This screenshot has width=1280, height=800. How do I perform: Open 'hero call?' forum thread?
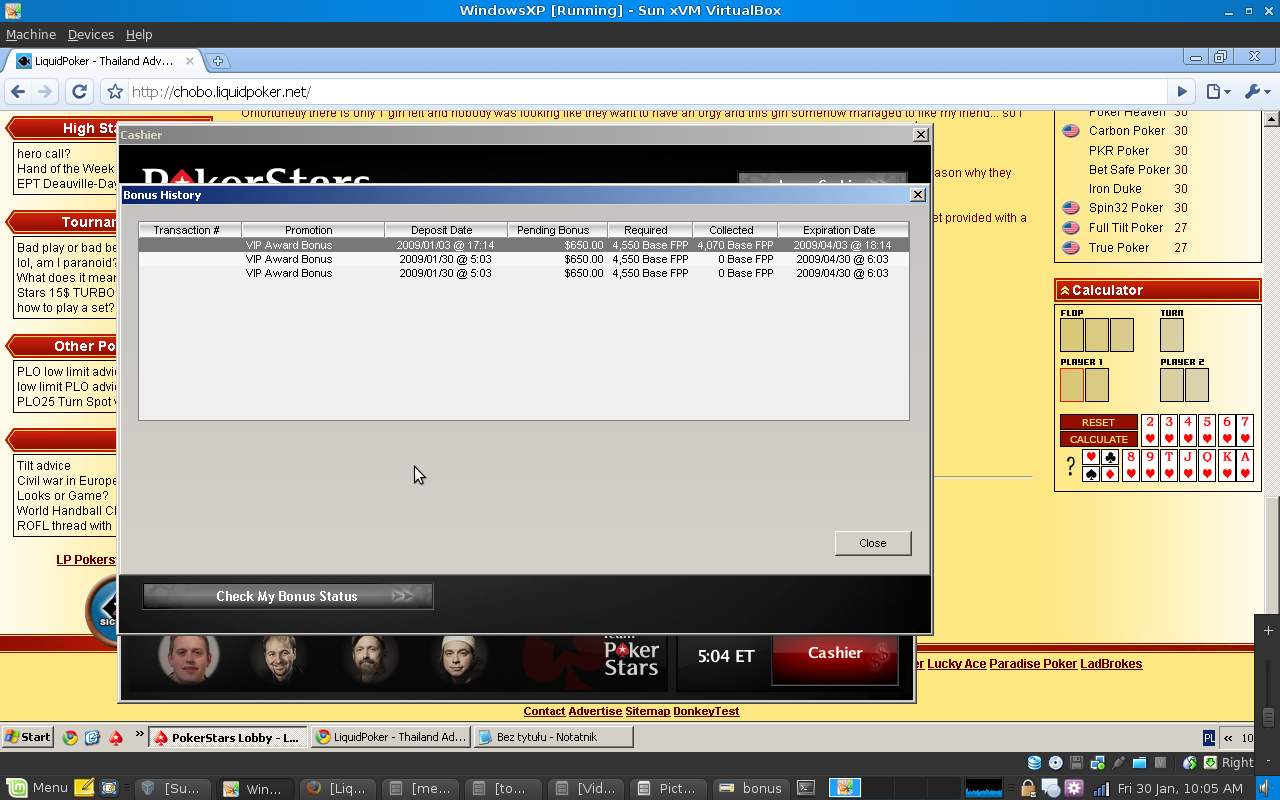click(44, 154)
